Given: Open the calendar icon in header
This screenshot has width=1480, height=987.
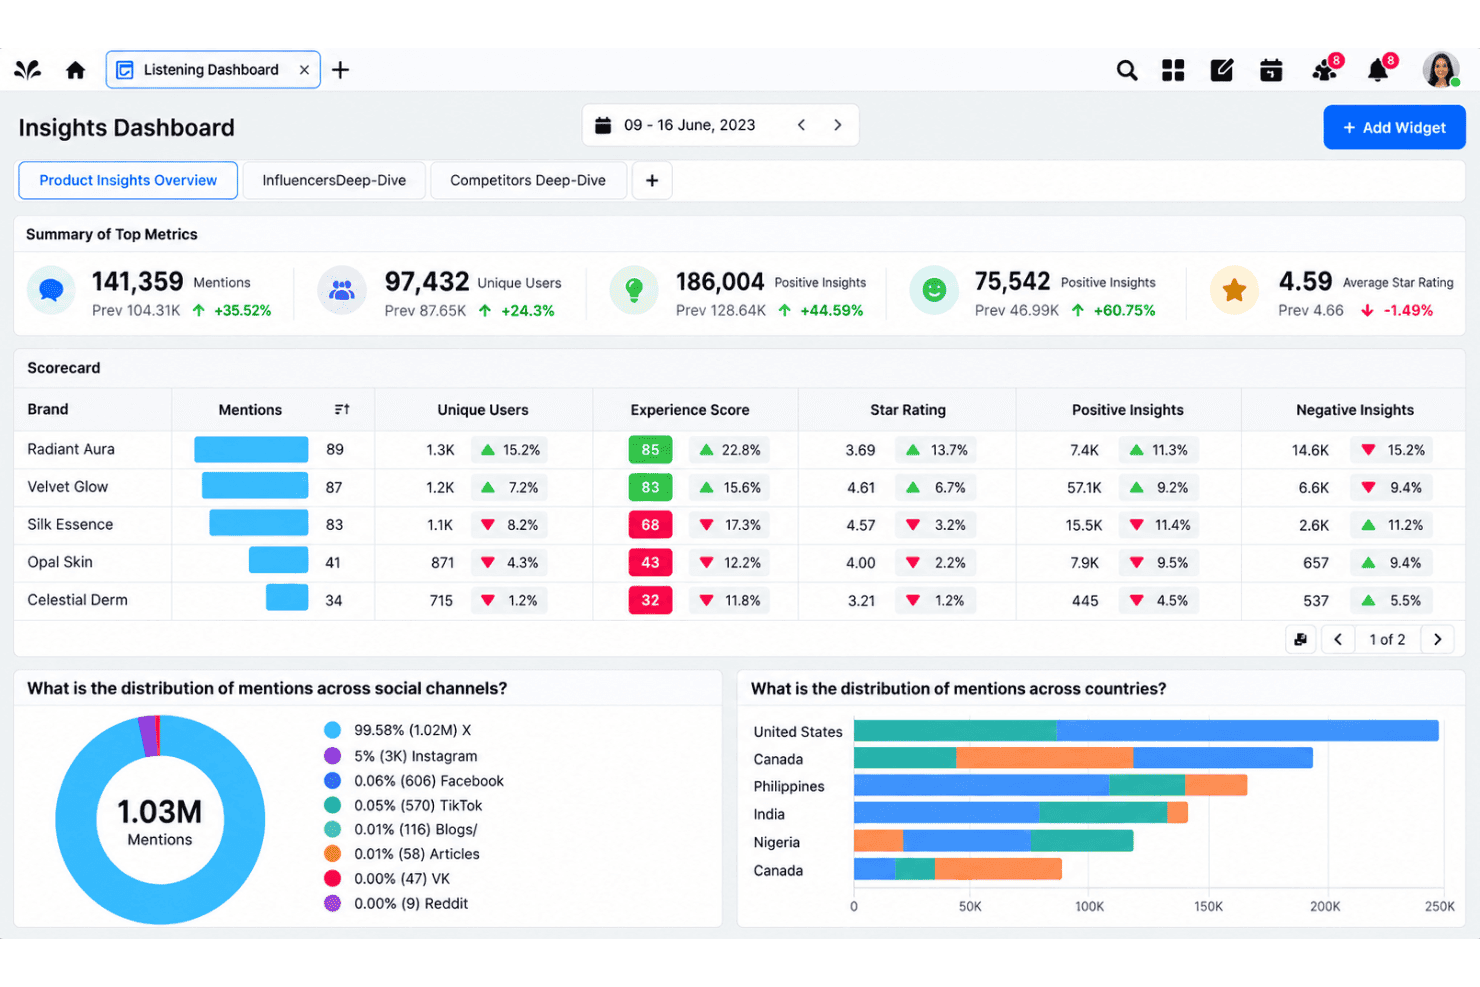Looking at the screenshot, I should pyautogui.click(x=1271, y=70).
